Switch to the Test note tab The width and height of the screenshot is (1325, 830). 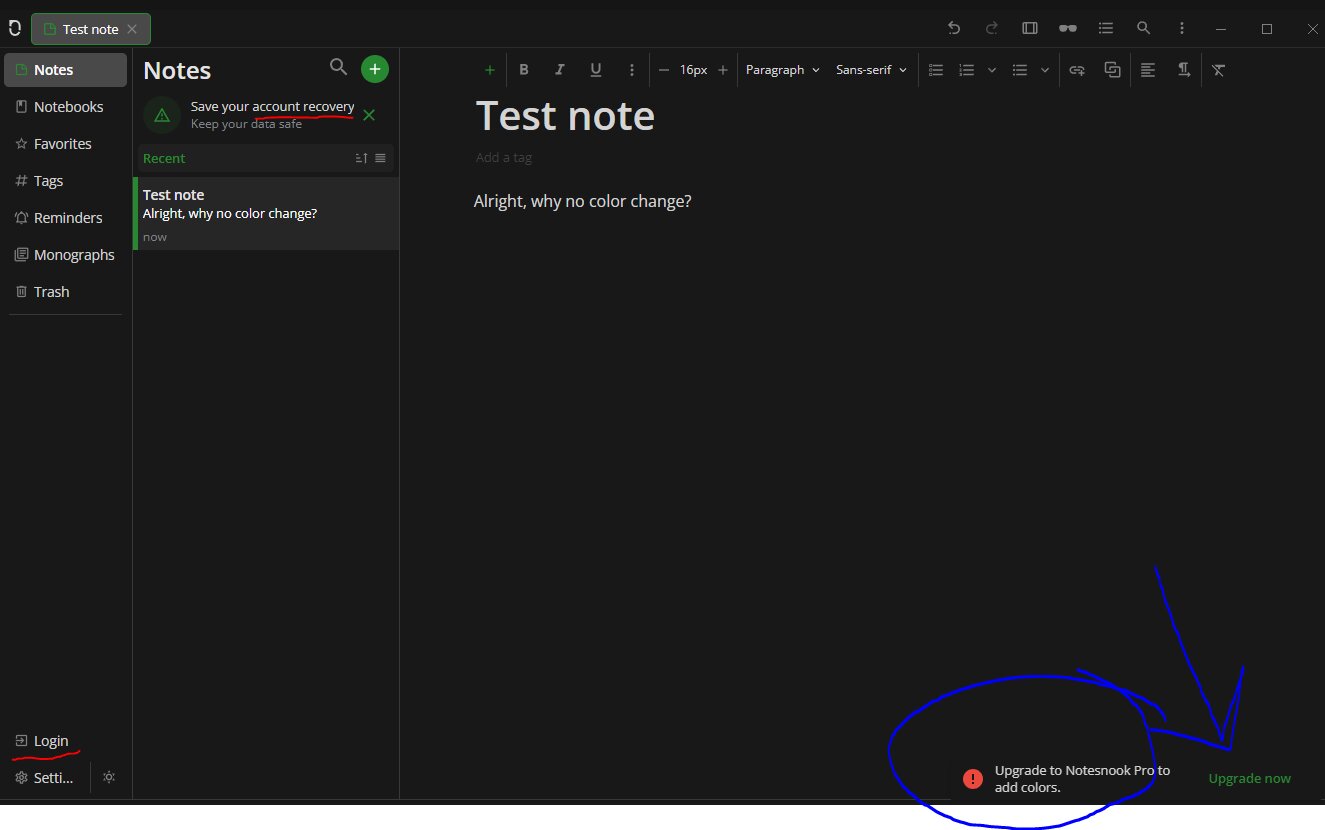pyautogui.click(x=90, y=29)
